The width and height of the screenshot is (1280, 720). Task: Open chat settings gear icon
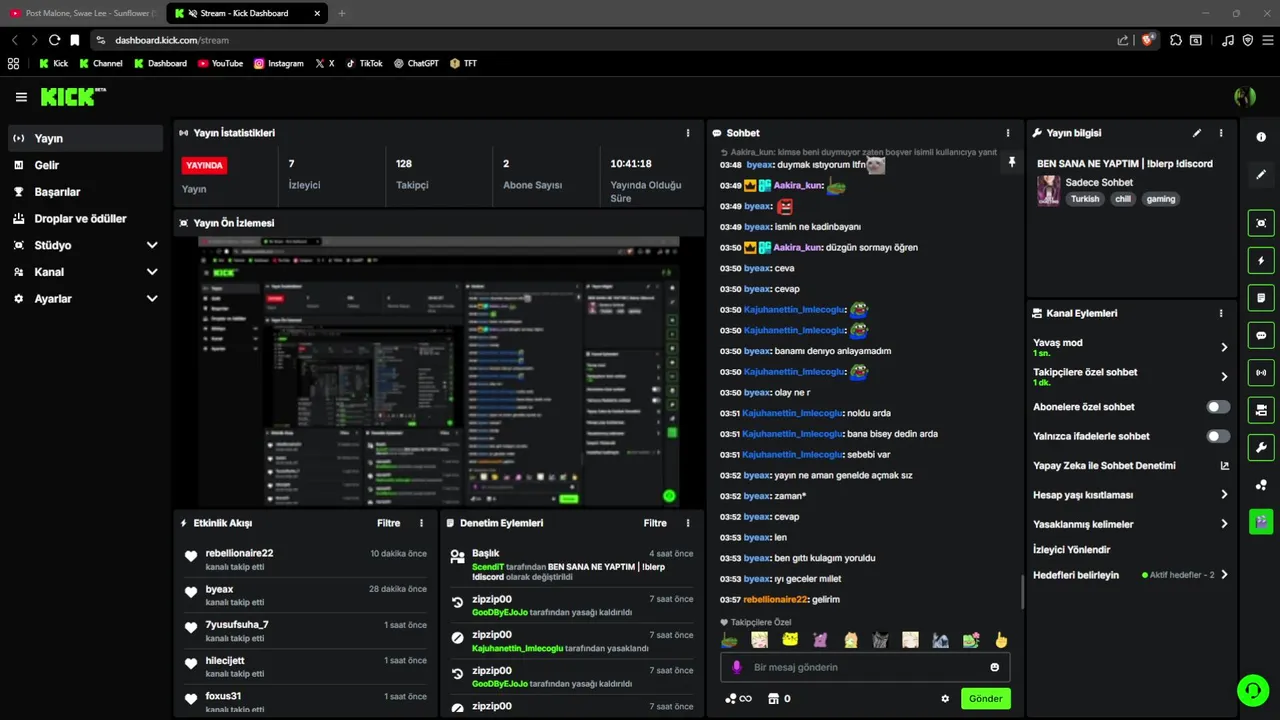[945, 699]
